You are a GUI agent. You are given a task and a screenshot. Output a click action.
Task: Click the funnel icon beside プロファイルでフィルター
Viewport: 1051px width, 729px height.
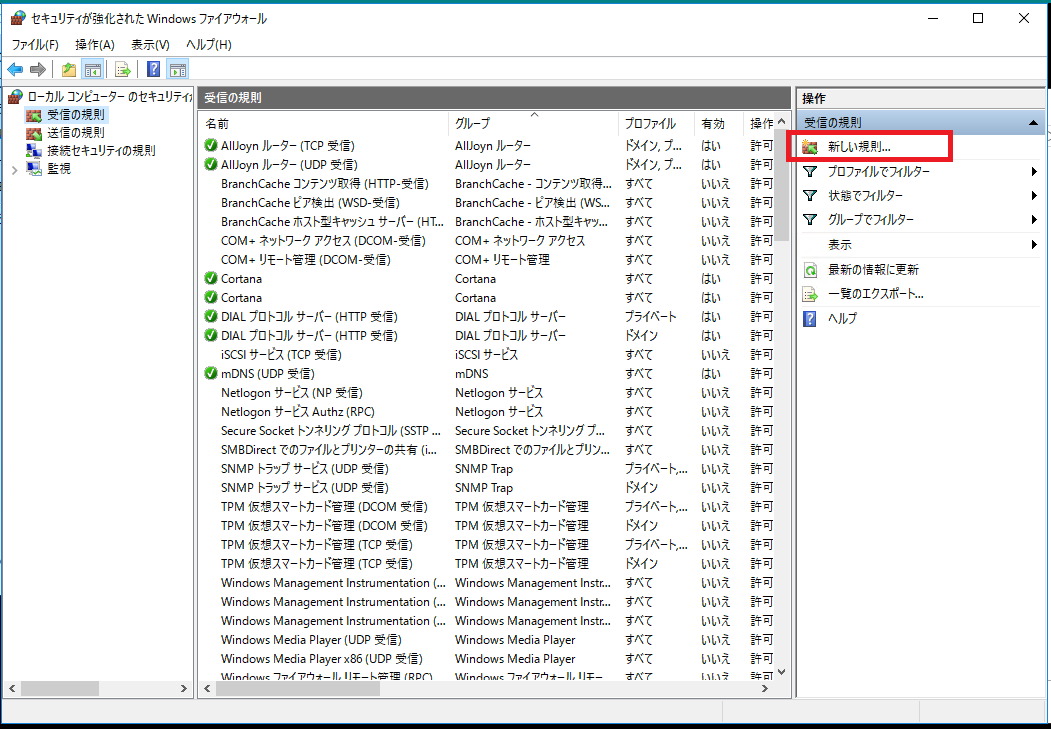click(x=810, y=172)
